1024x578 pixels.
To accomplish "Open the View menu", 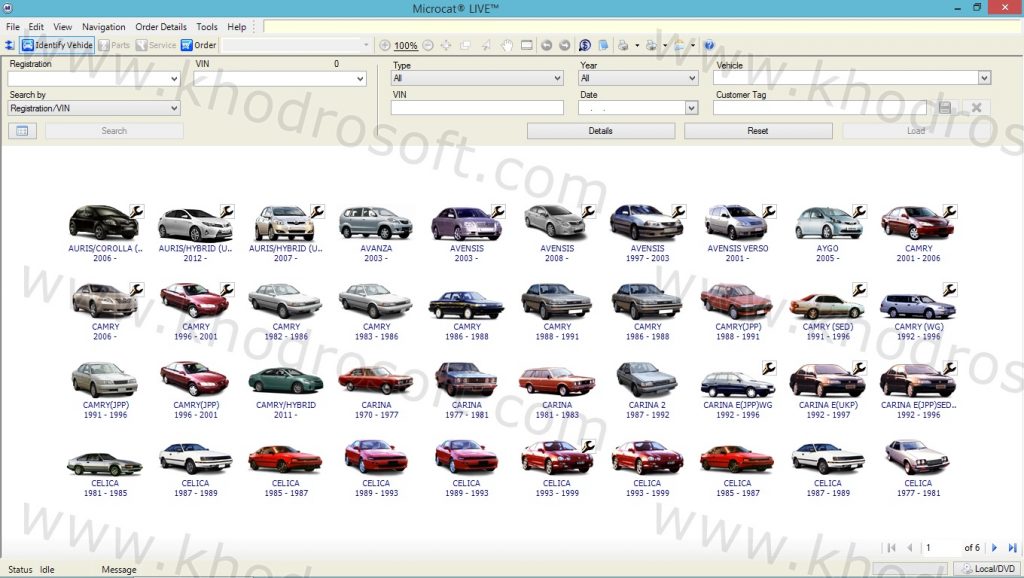I will point(63,27).
